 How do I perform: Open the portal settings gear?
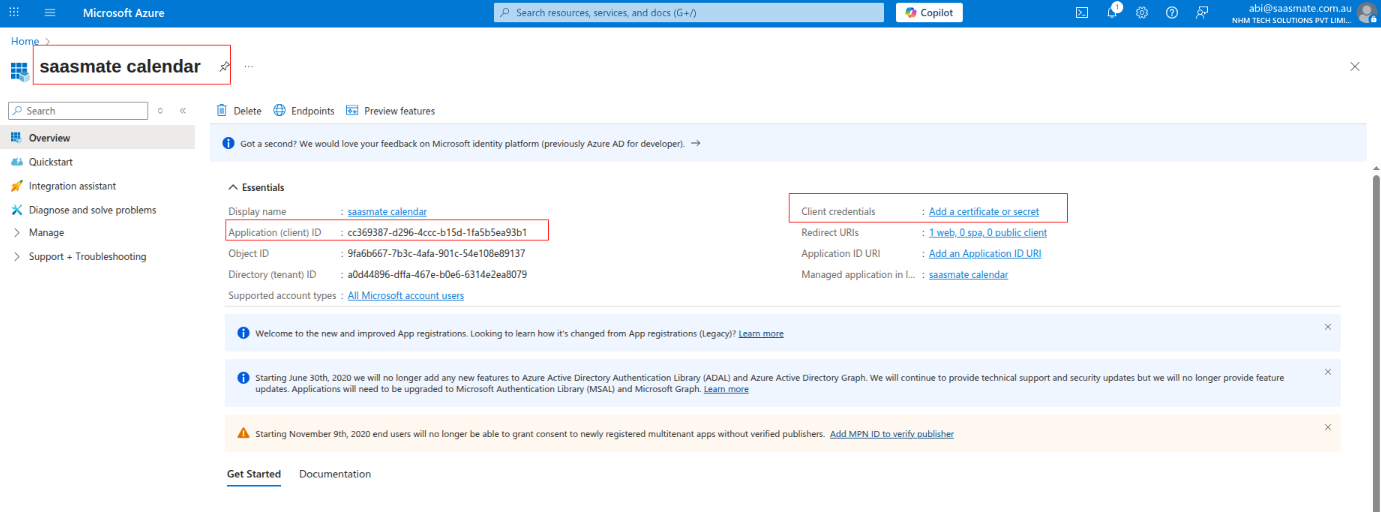pos(1141,13)
